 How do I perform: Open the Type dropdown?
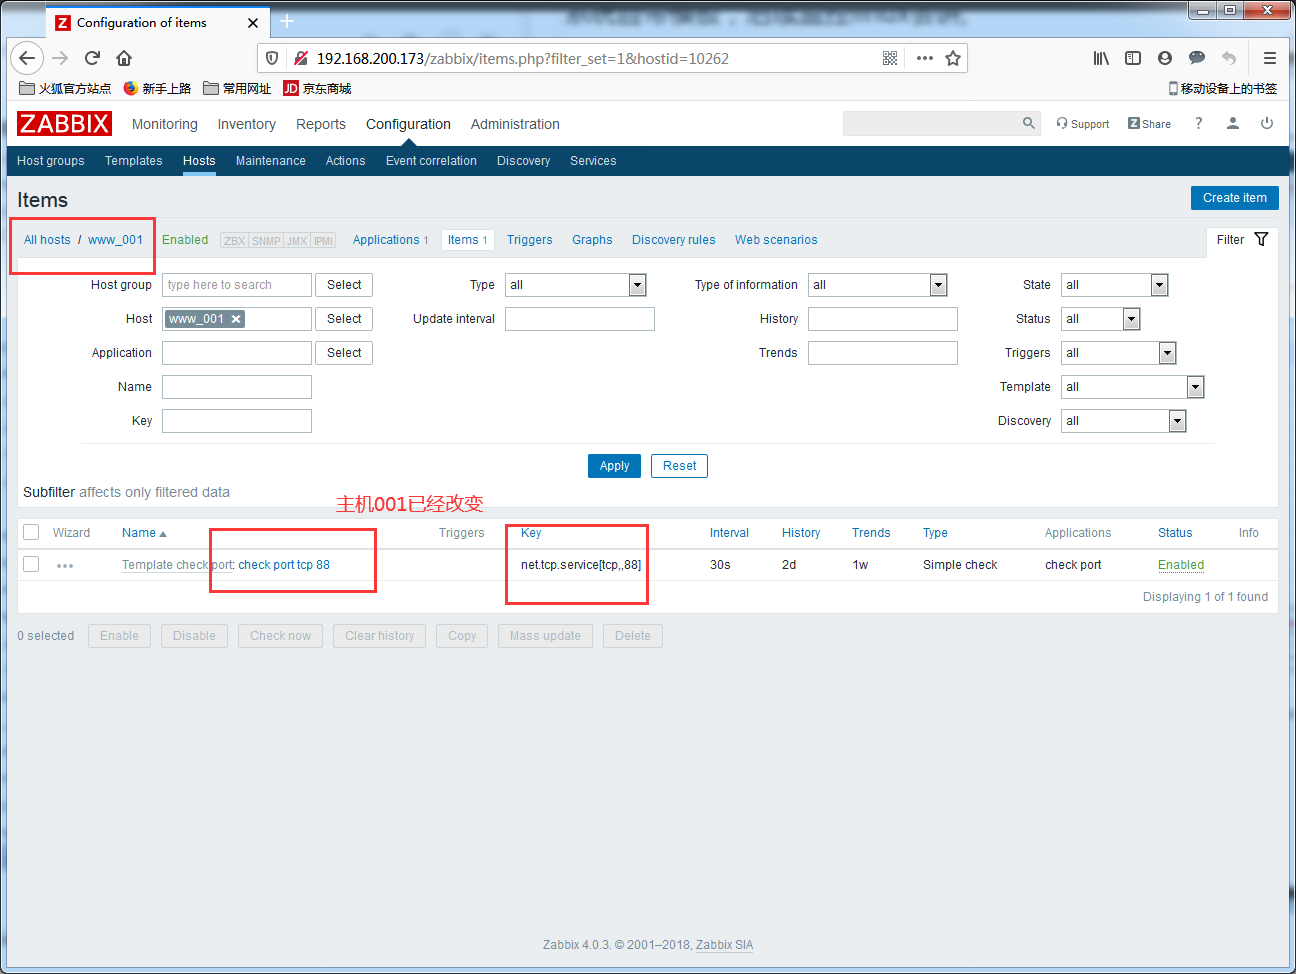tap(576, 285)
